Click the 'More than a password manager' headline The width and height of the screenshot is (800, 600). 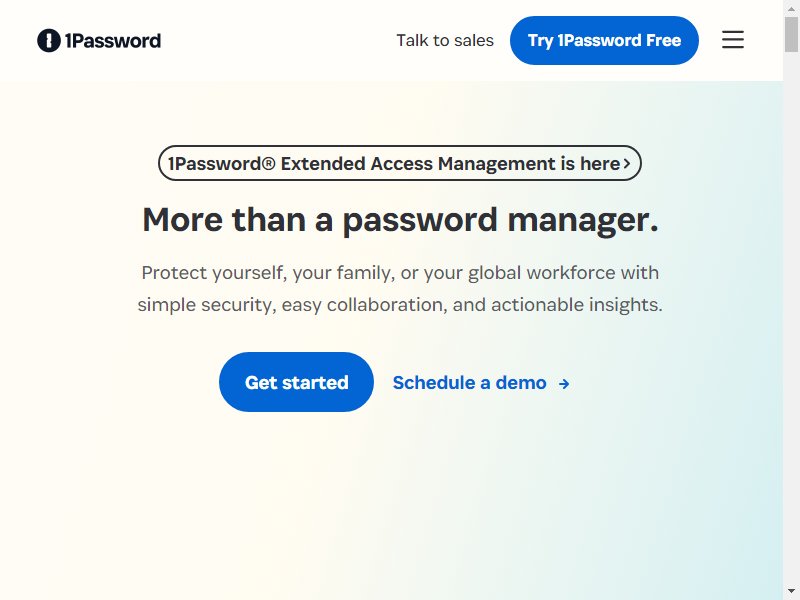click(401, 220)
